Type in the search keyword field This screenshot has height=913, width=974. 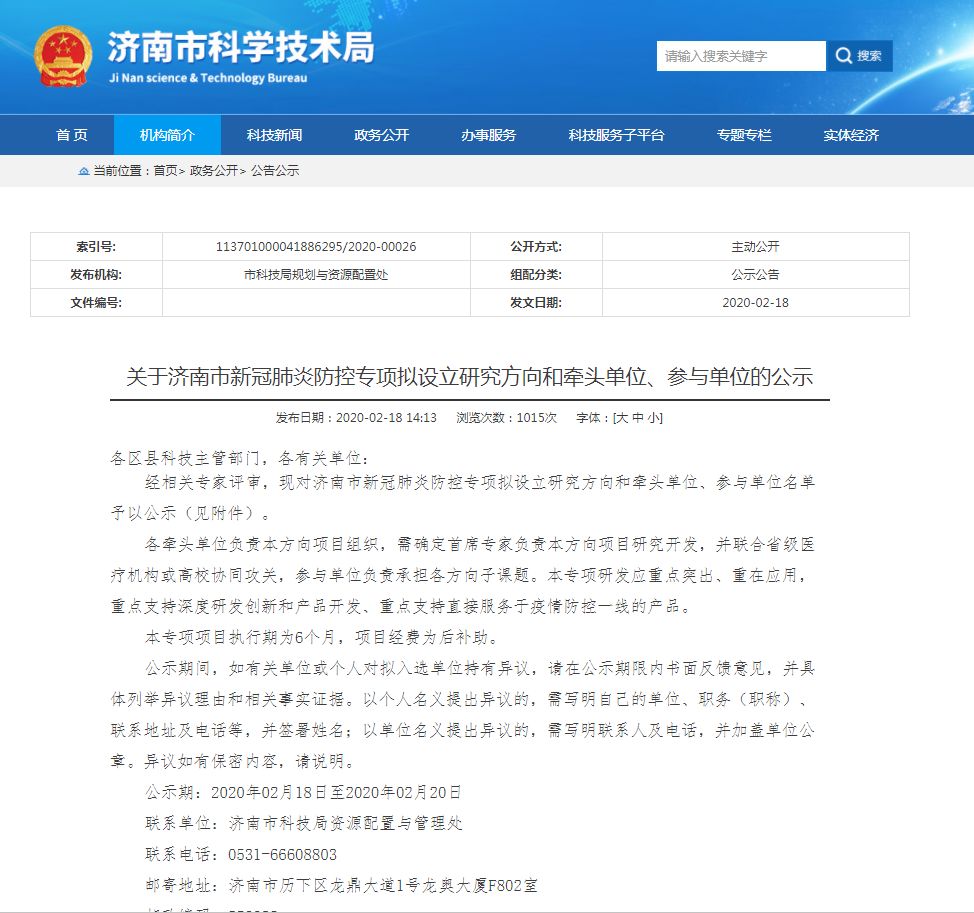point(741,56)
